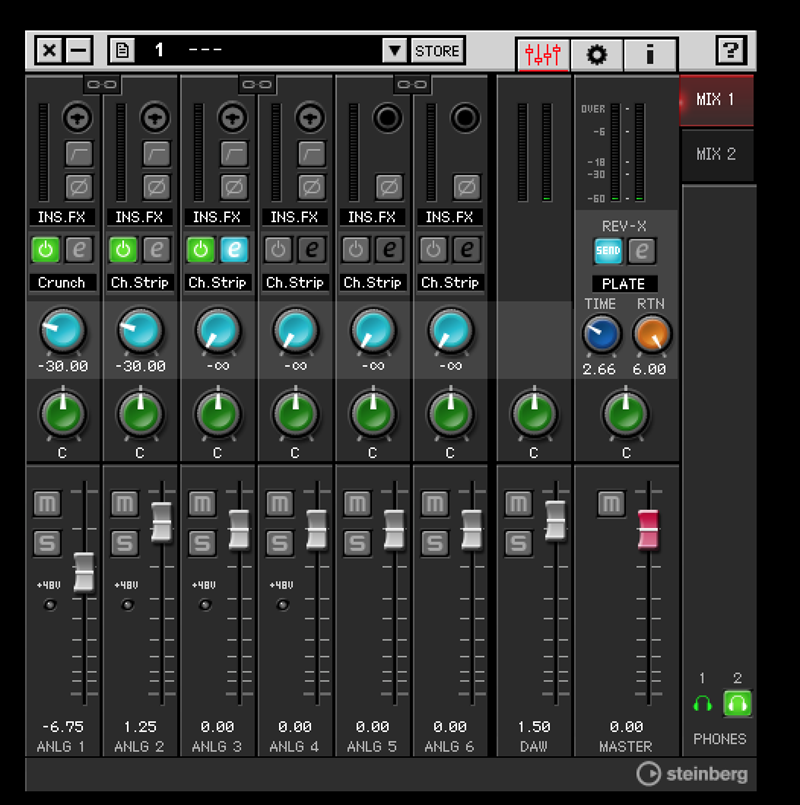Image resolution: width=800 pixels, height=805 pixels.
Task: Turn on ANLG 4 effect power button
Action: 278,250
